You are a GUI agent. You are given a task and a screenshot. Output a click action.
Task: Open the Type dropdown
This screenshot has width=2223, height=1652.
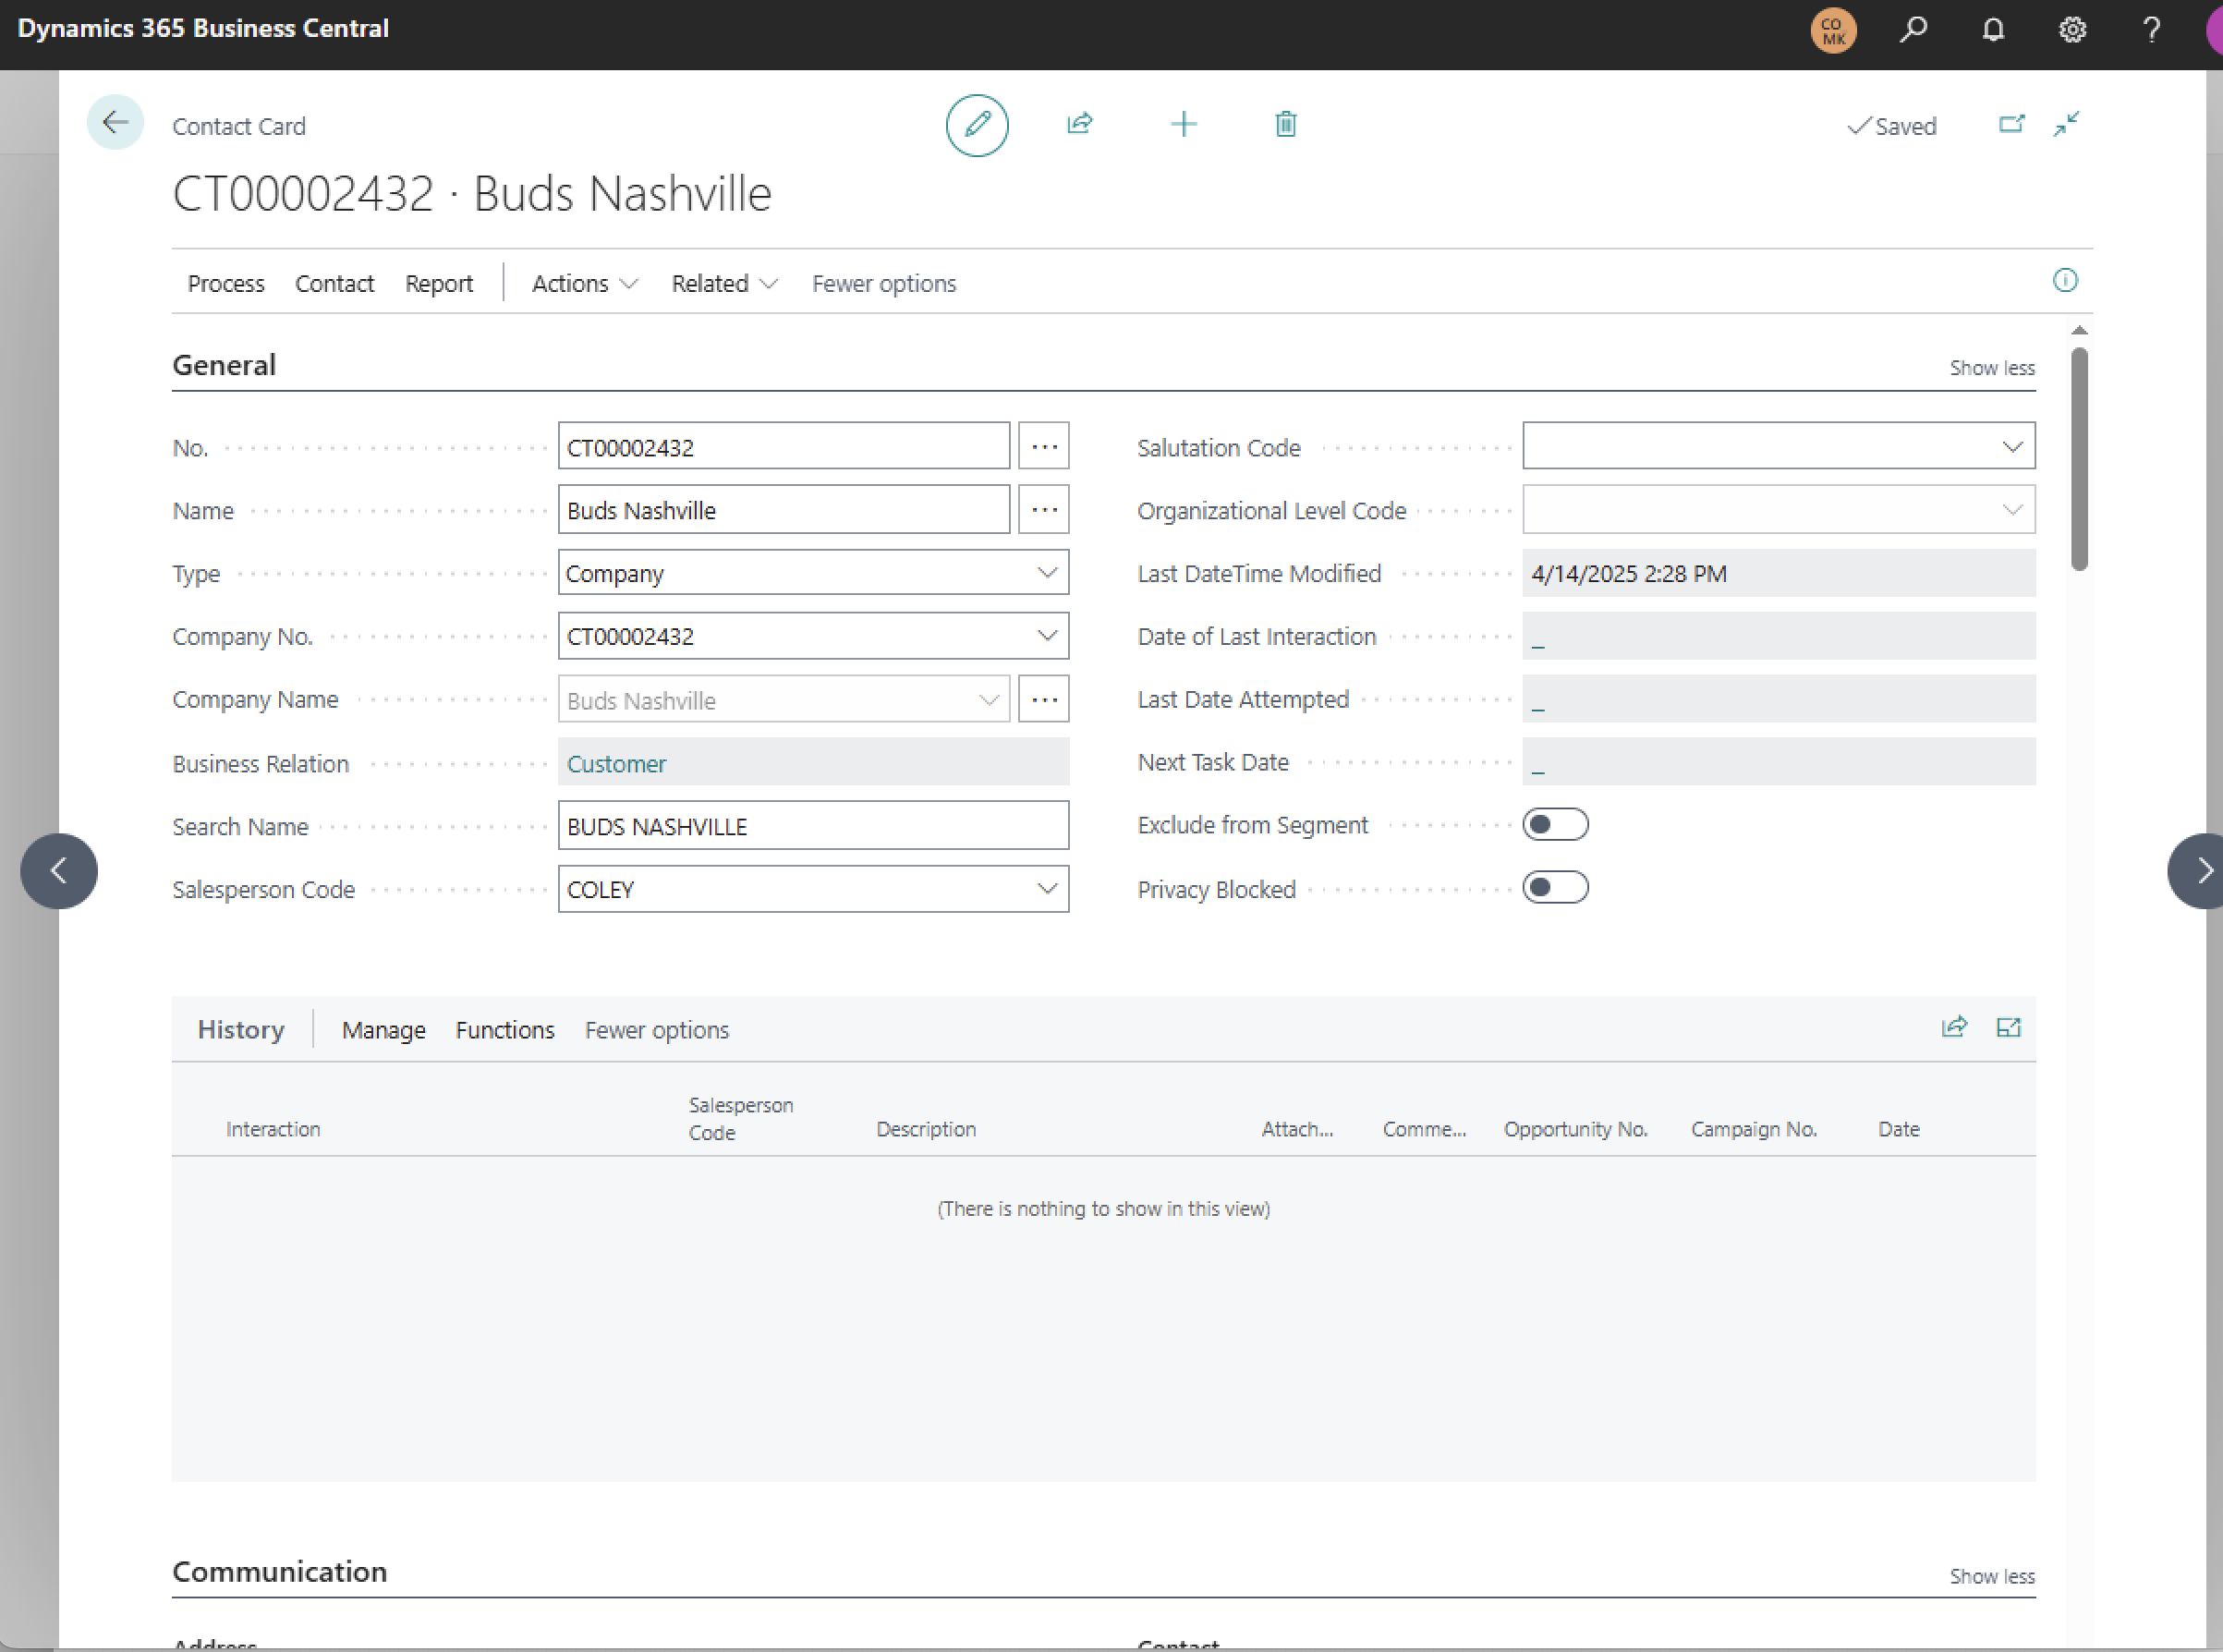[1047, 573]
